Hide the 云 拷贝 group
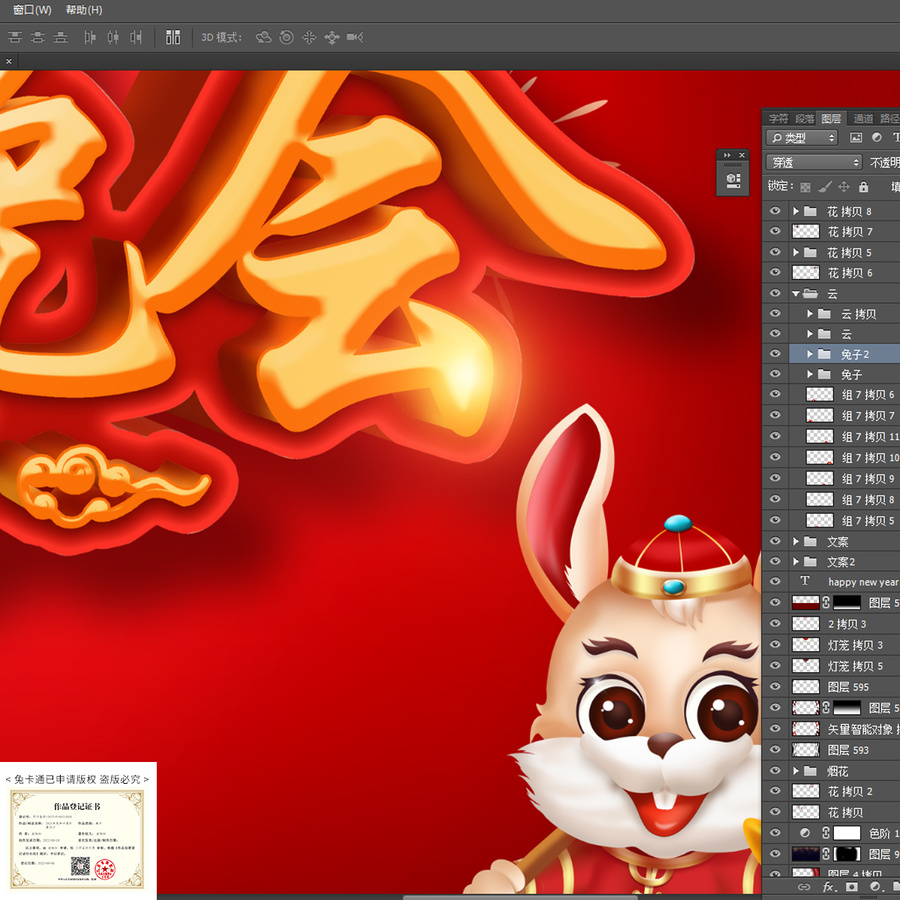This screenshot has width=900, height=900. (775, 313)
